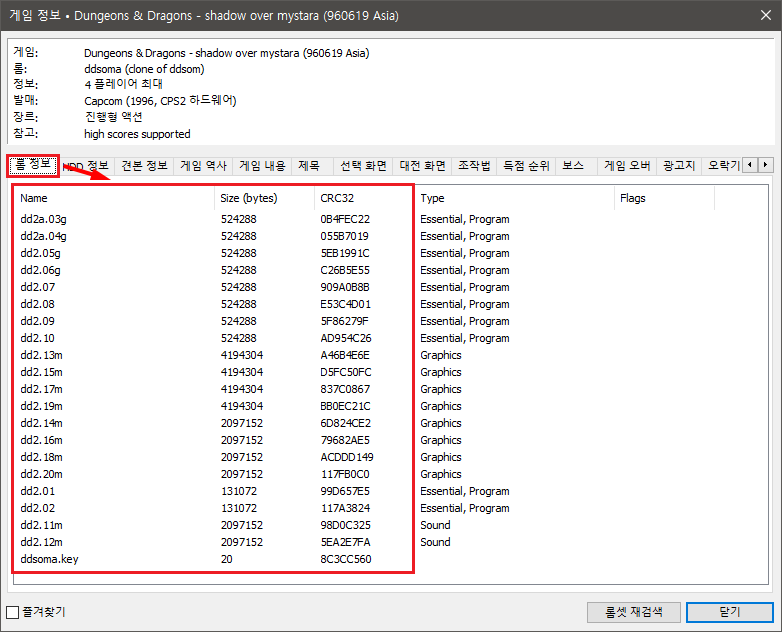Screen dimensions: 782x632
Task: Open the 득점 순위 tab
Action: pos(526,166)
